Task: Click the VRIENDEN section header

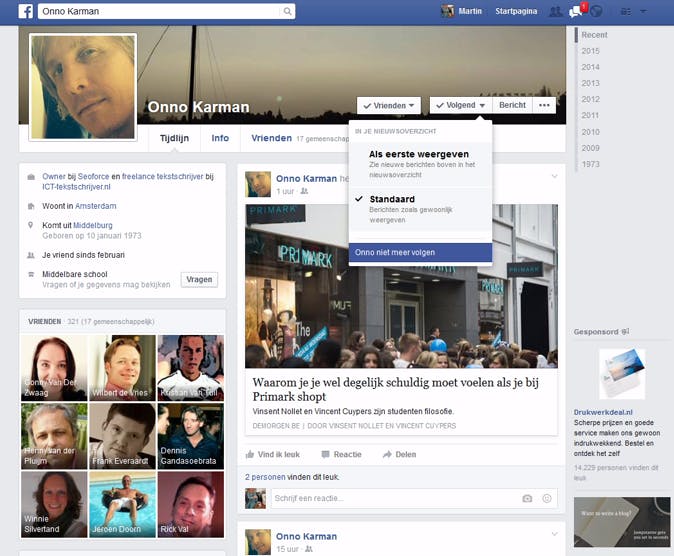Action: (45, 322)
